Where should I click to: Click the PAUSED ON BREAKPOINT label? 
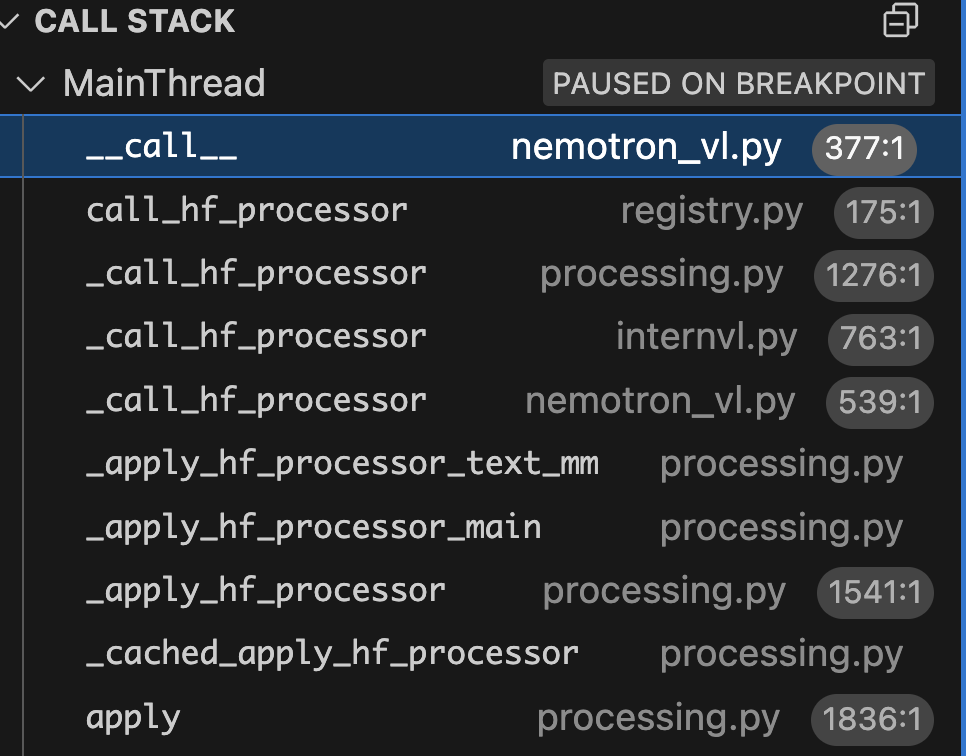[x=738, y=83]
